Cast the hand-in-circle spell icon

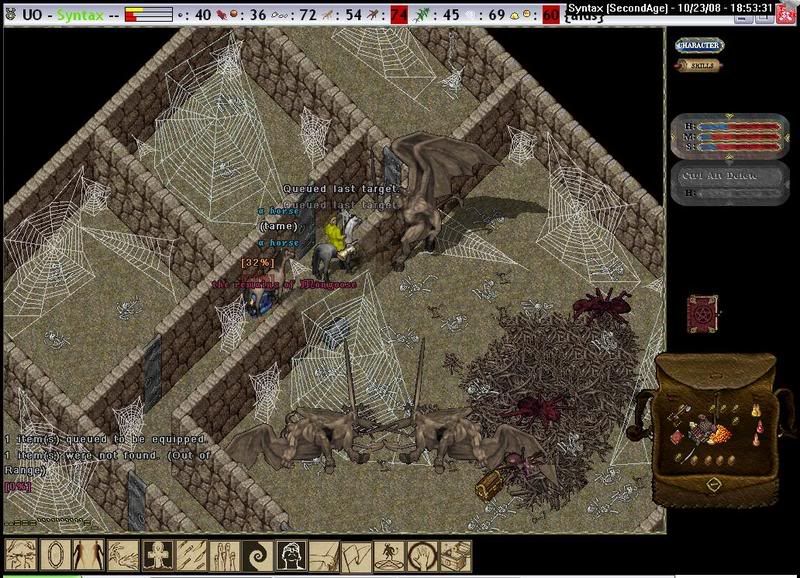point(422,556)
